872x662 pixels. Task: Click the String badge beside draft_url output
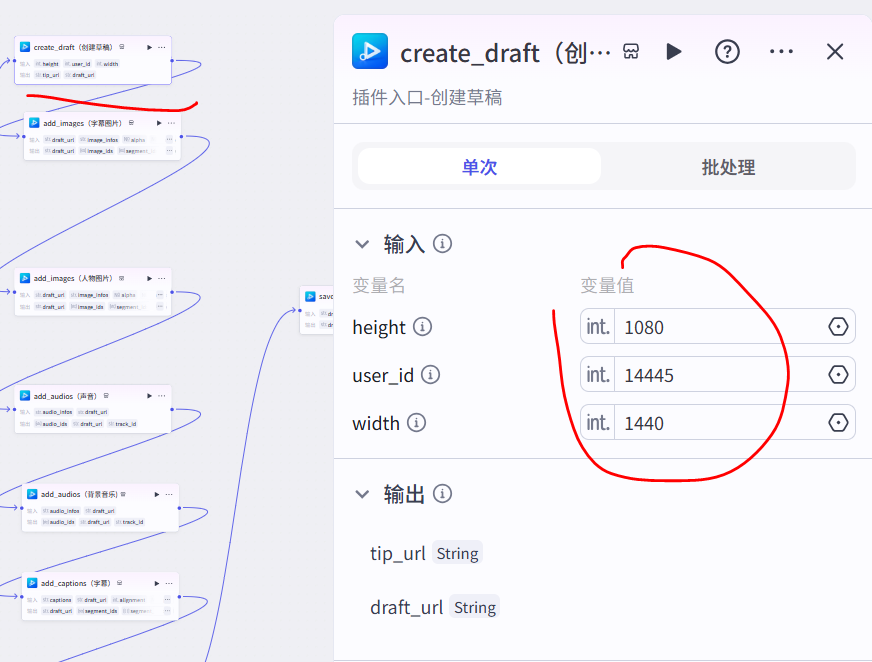[x=475, y=607]
